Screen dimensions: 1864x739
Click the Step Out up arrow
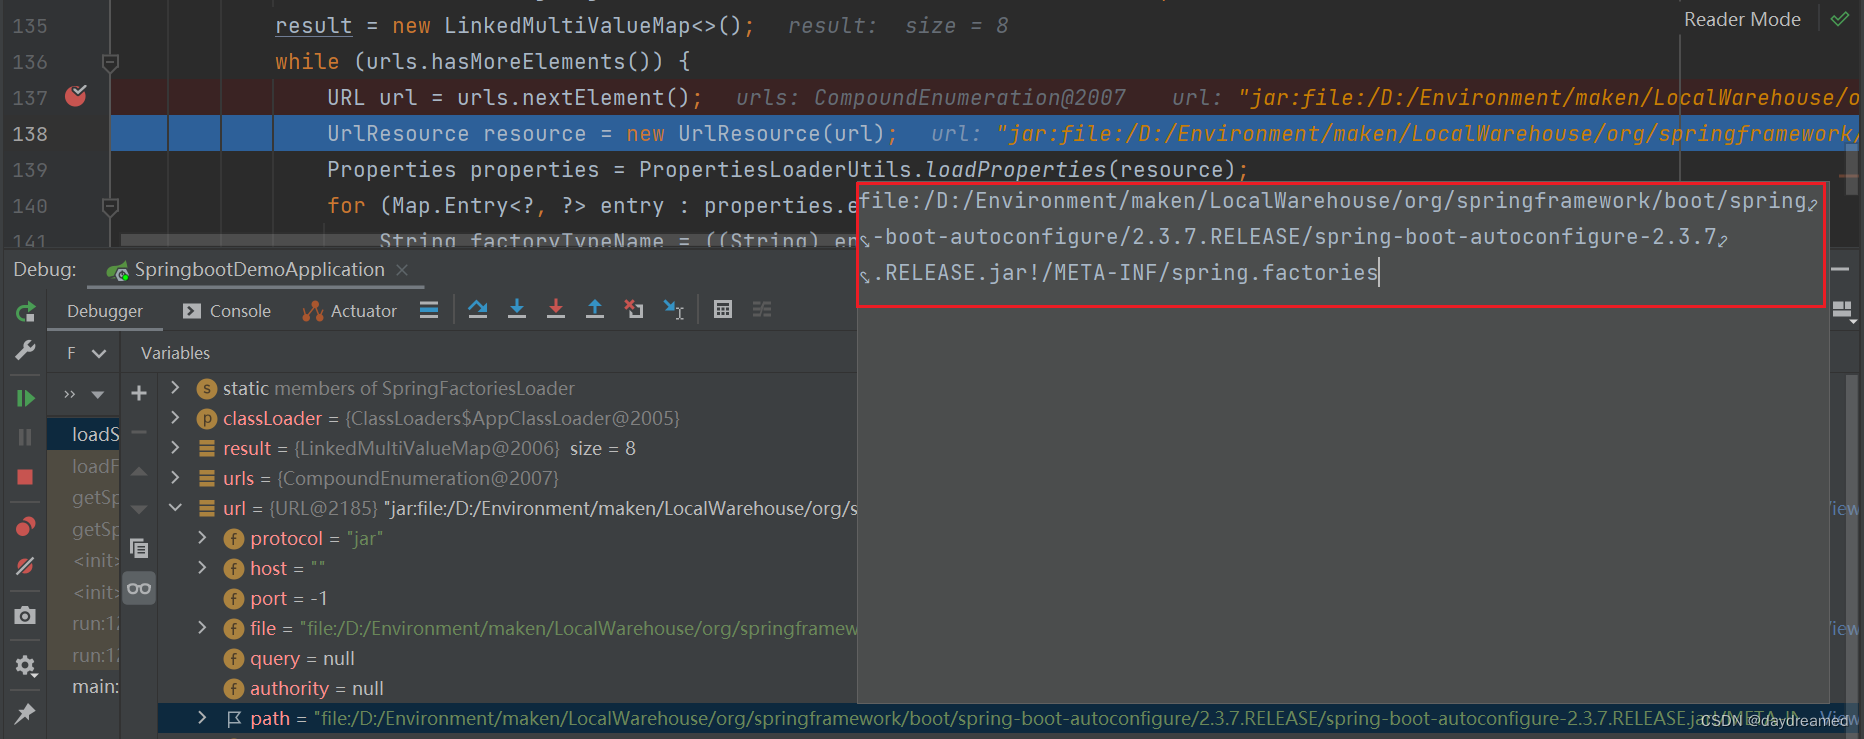pos(595,310)
